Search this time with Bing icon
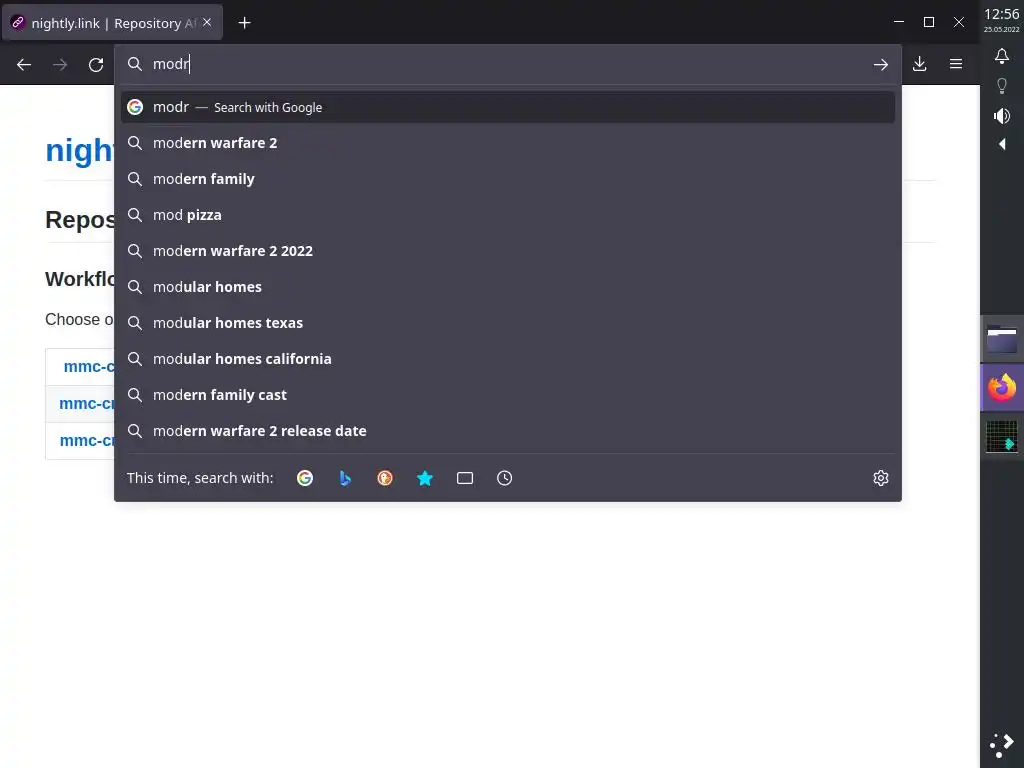1024x768 pixels. click(345, 478)
